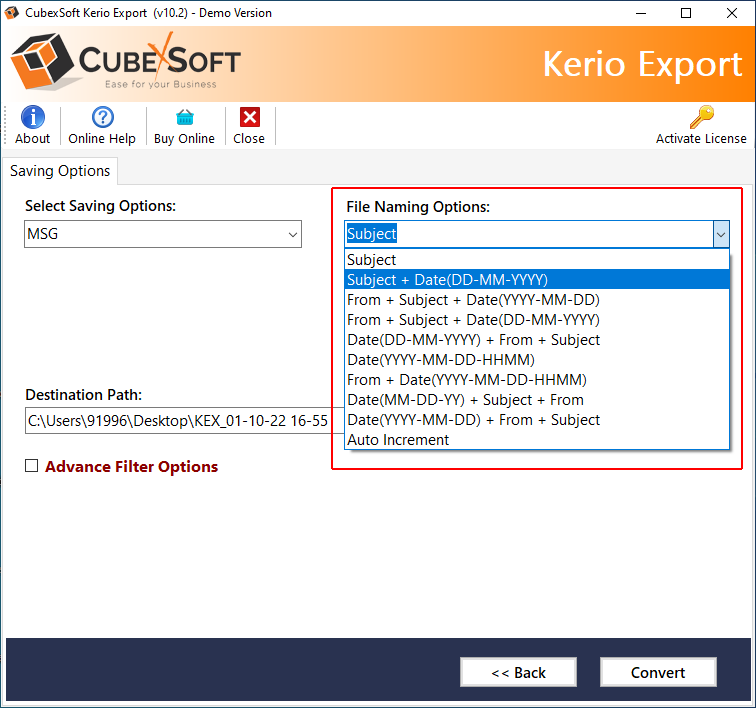This screenshot has width=756, height=708.
Task: Choose the plain 'Subject' naming option
Action: (x=537, y=260)
